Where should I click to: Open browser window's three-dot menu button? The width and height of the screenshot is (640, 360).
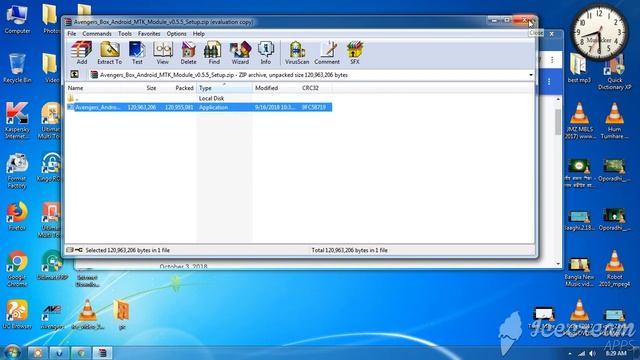point(552,60)
